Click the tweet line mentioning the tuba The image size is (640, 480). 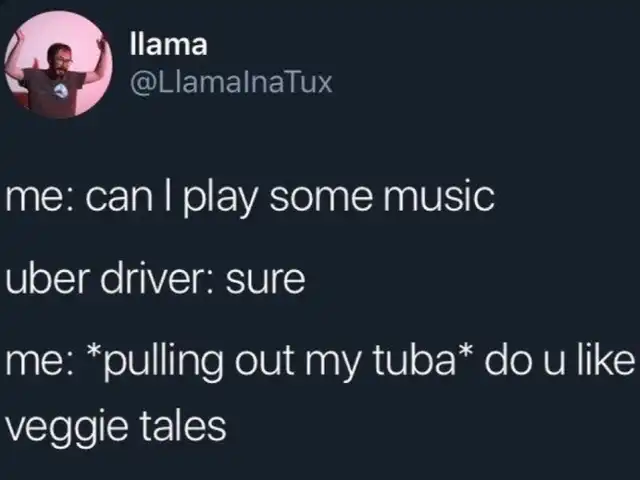click(x=320, y=362)
